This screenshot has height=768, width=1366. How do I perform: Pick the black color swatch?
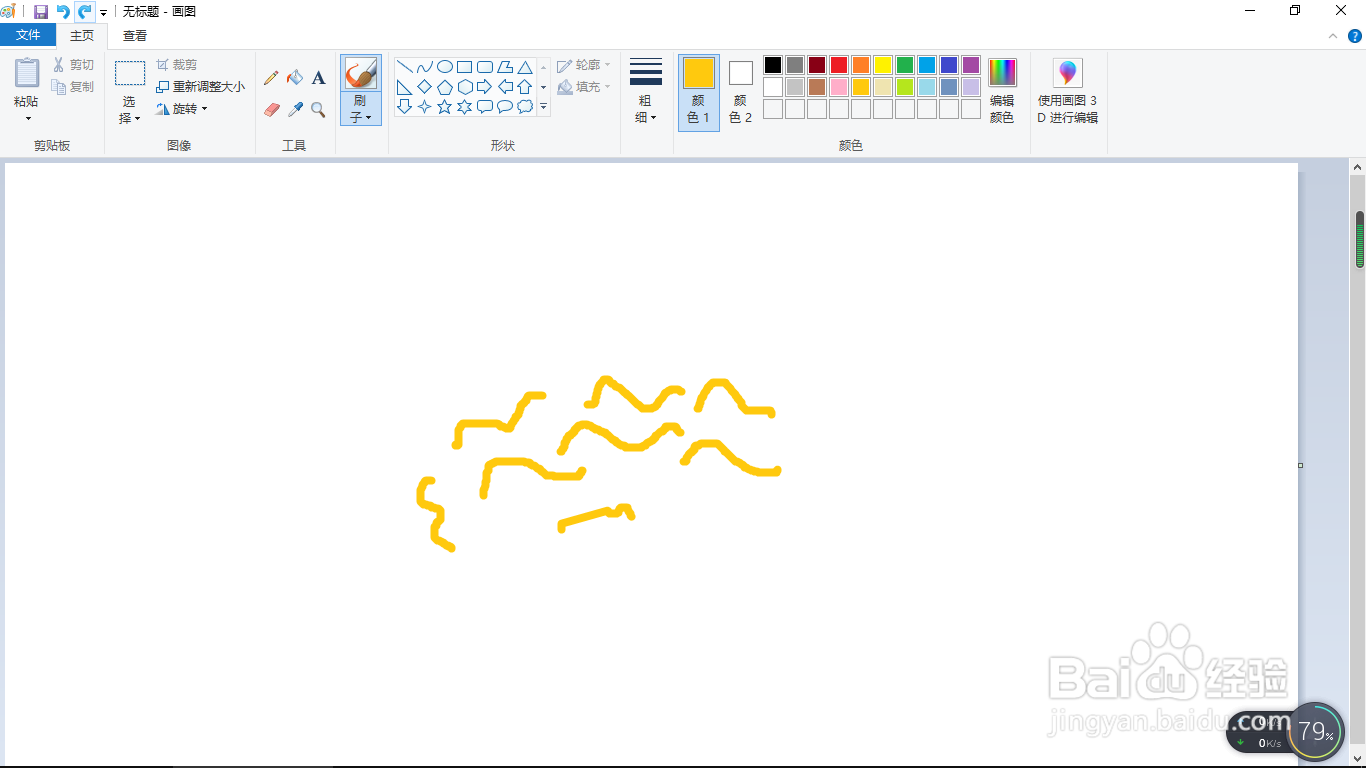[x=773, y=65]
